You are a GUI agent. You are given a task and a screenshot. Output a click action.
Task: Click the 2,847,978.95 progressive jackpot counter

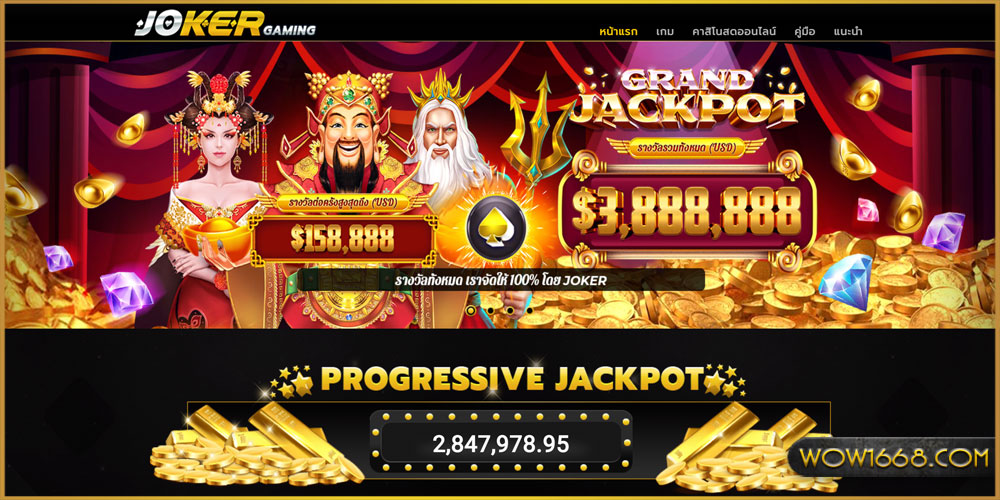(x=501, y=444)
